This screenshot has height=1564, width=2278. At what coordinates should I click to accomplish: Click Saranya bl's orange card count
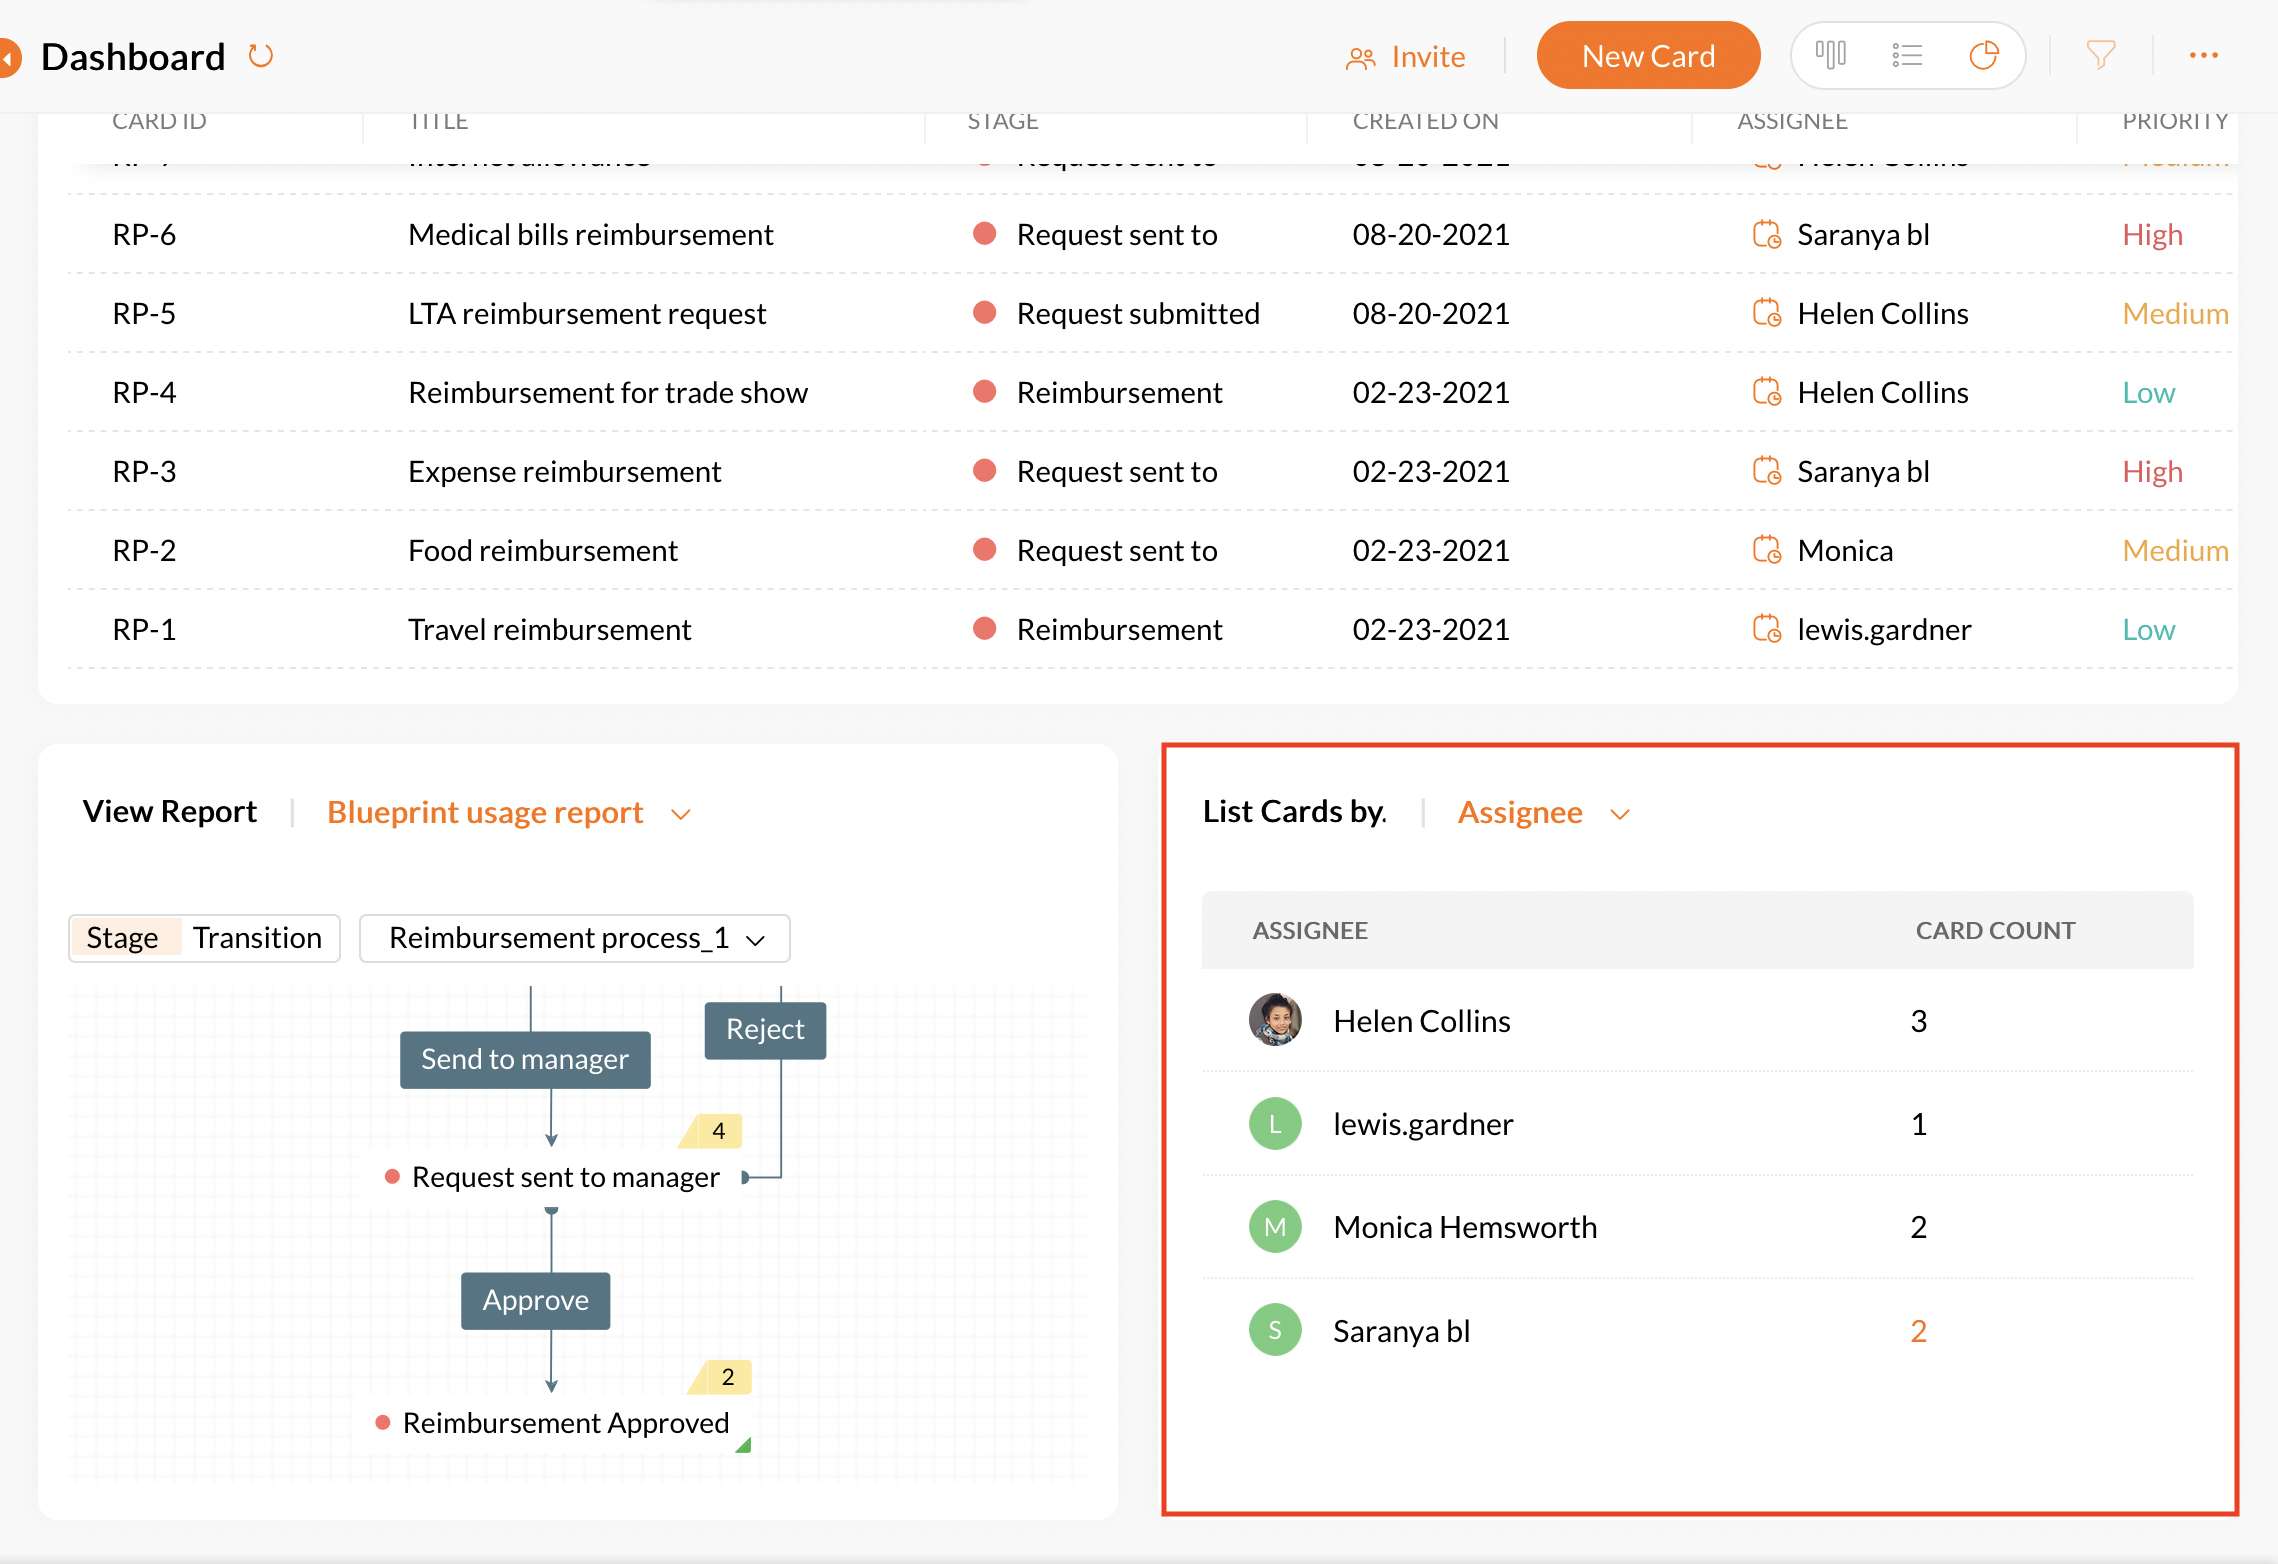tap(1918, 1331)
